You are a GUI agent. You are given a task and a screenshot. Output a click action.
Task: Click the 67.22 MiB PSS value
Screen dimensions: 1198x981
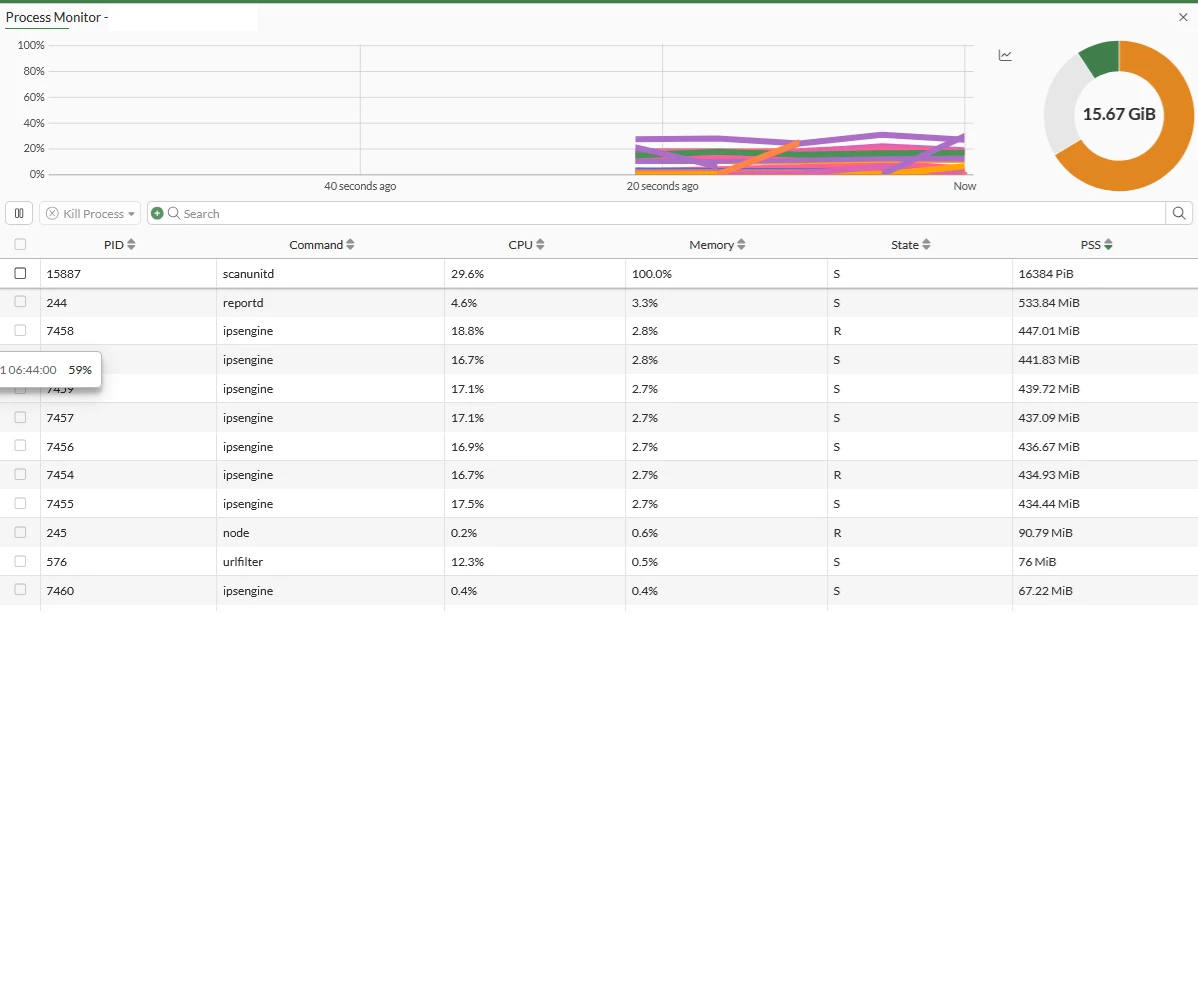(1045, 591)
